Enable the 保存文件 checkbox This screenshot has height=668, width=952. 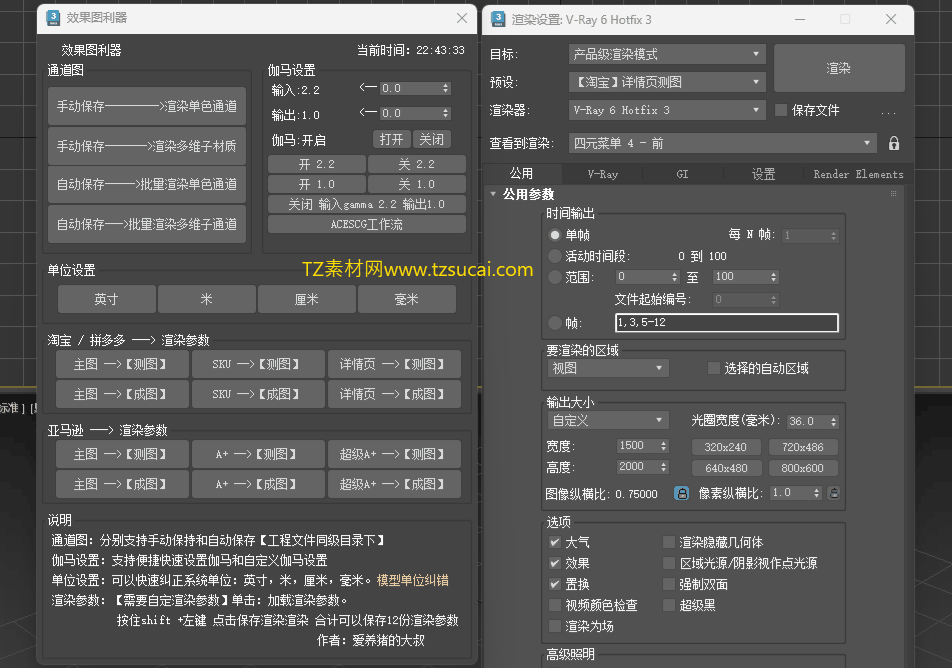pos(781,110)
